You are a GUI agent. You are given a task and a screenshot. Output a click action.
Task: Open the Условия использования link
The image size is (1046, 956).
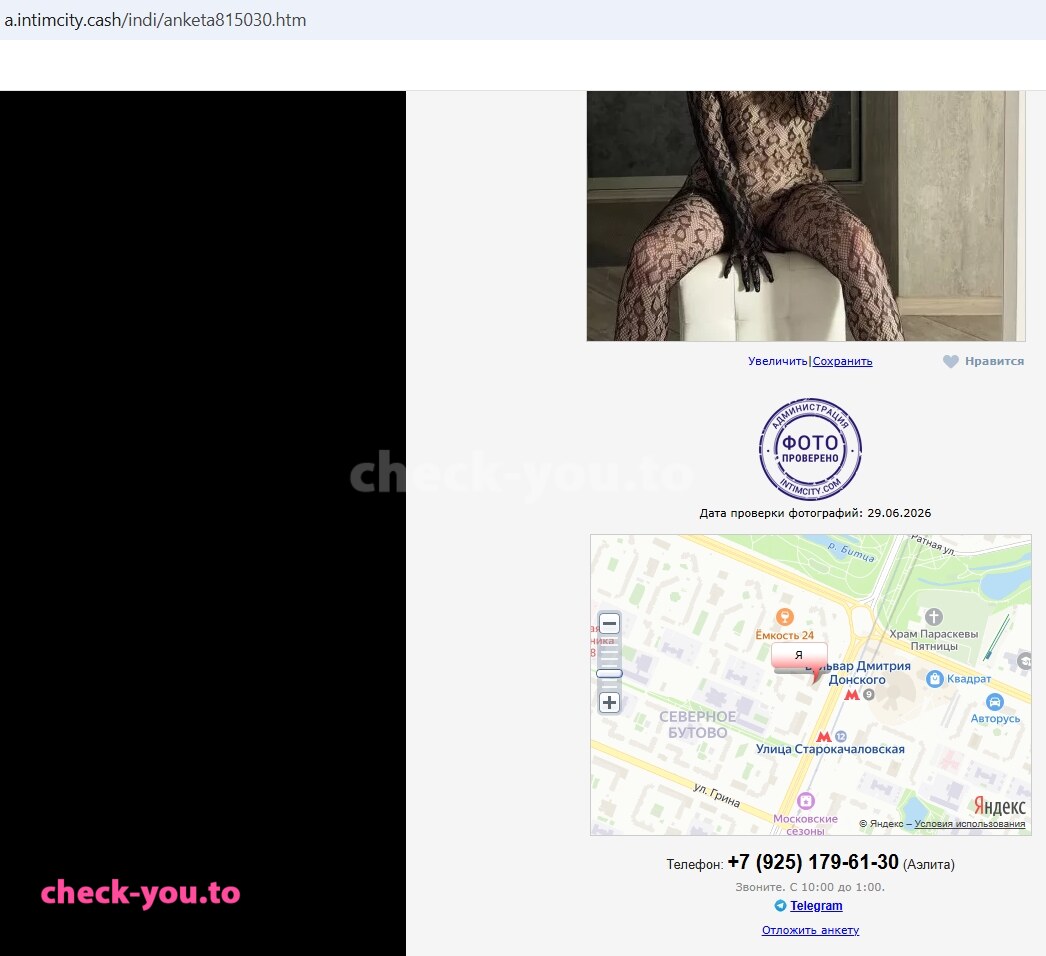coord(969,824)
